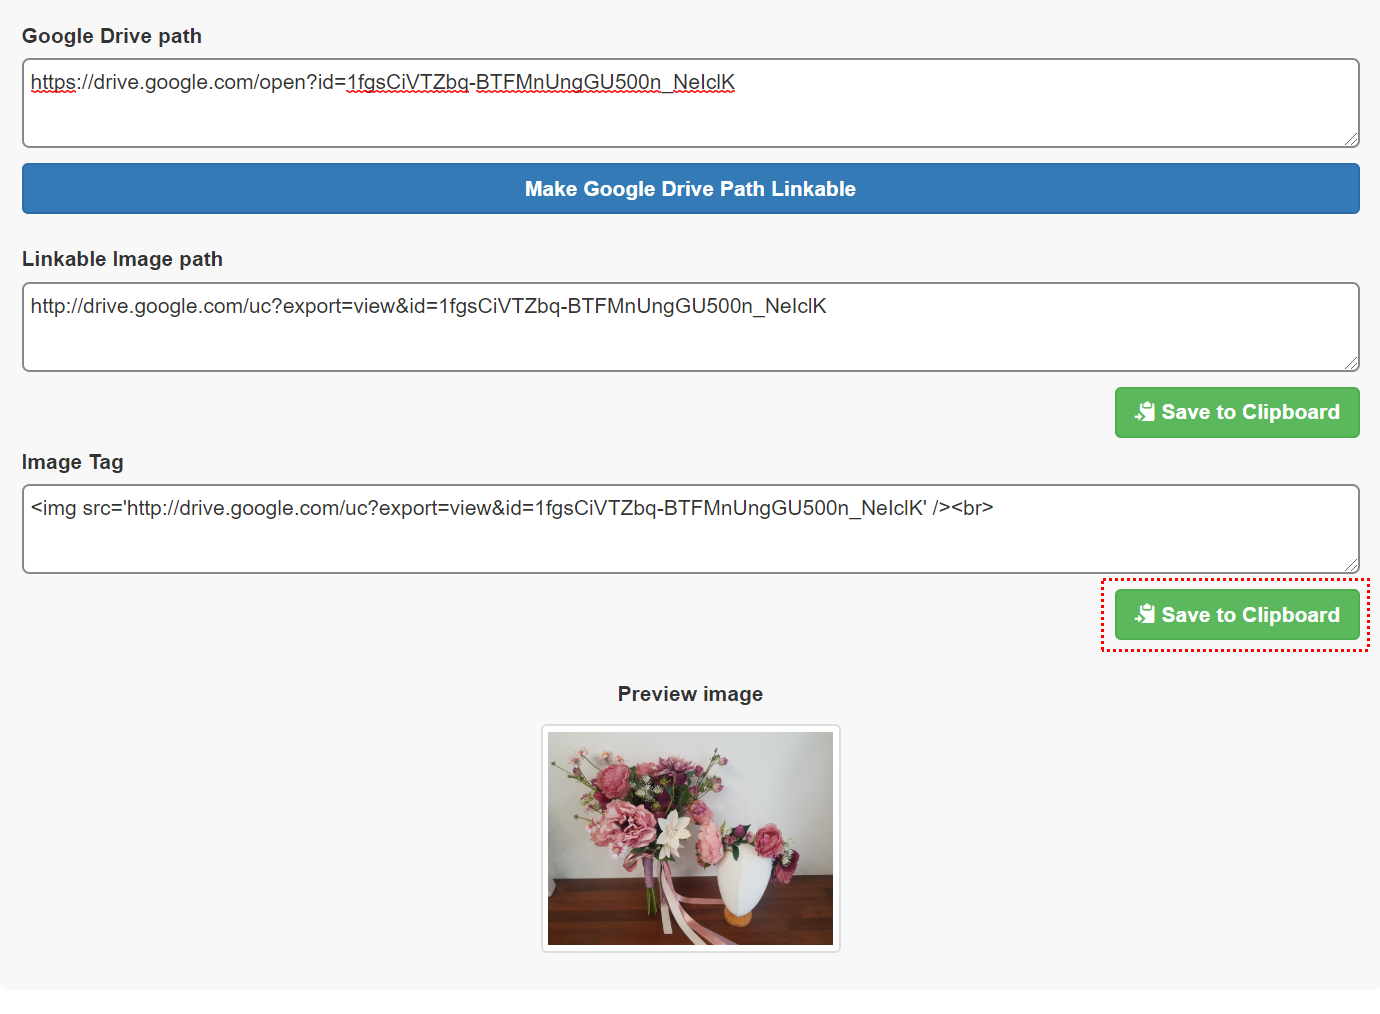Click the resize handle of Google Drive path box
This screenshot has width=1380, height=1014.
1351,139
